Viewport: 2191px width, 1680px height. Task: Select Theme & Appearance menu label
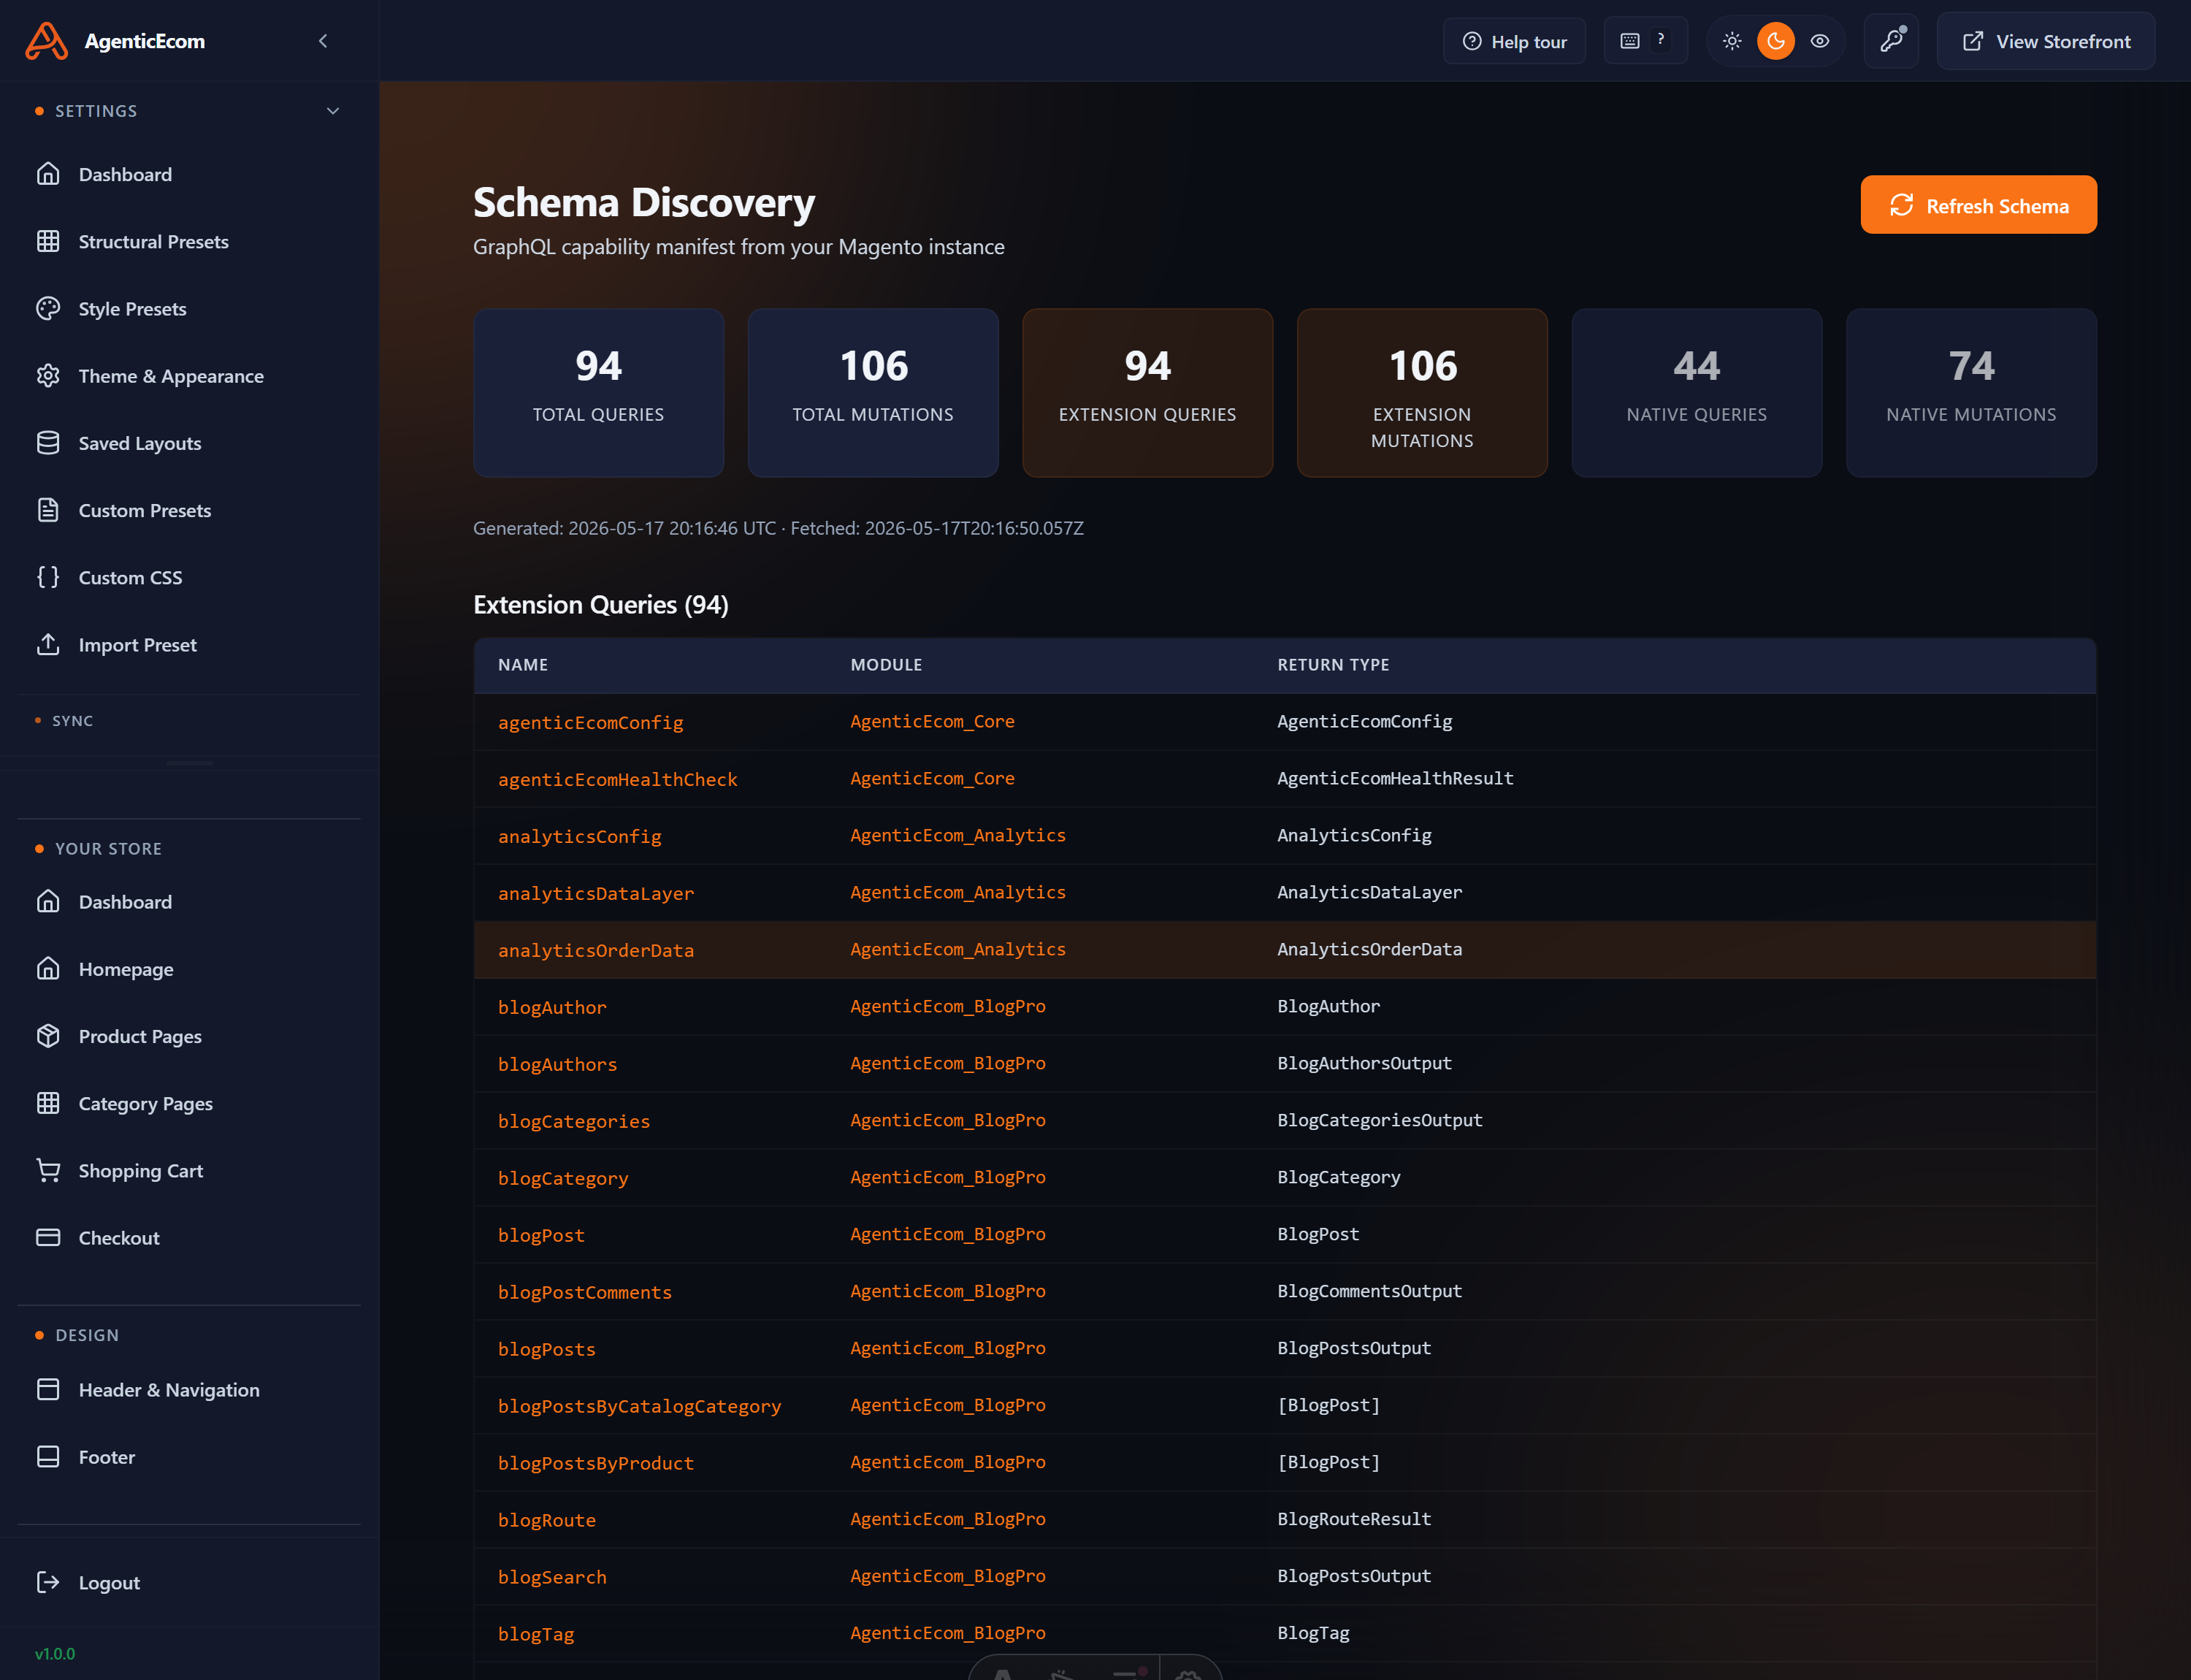coord(171,376)
